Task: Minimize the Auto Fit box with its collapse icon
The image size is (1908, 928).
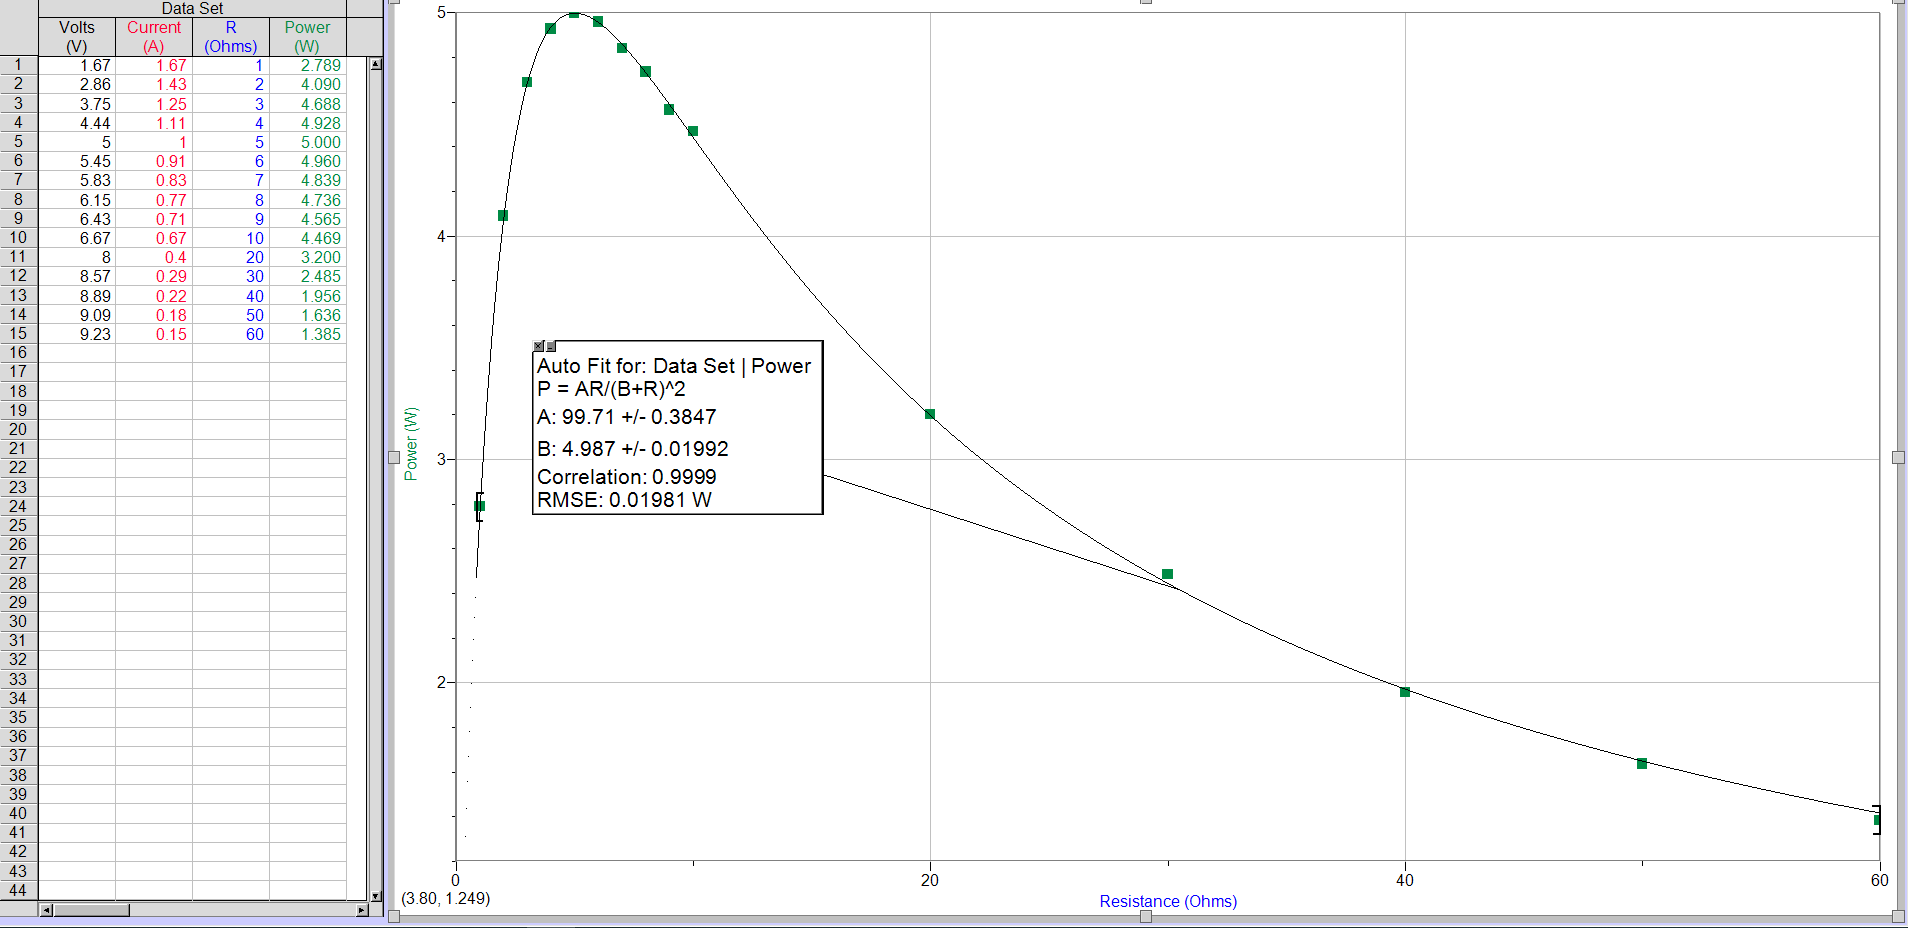Action: [x=551, y=345]
